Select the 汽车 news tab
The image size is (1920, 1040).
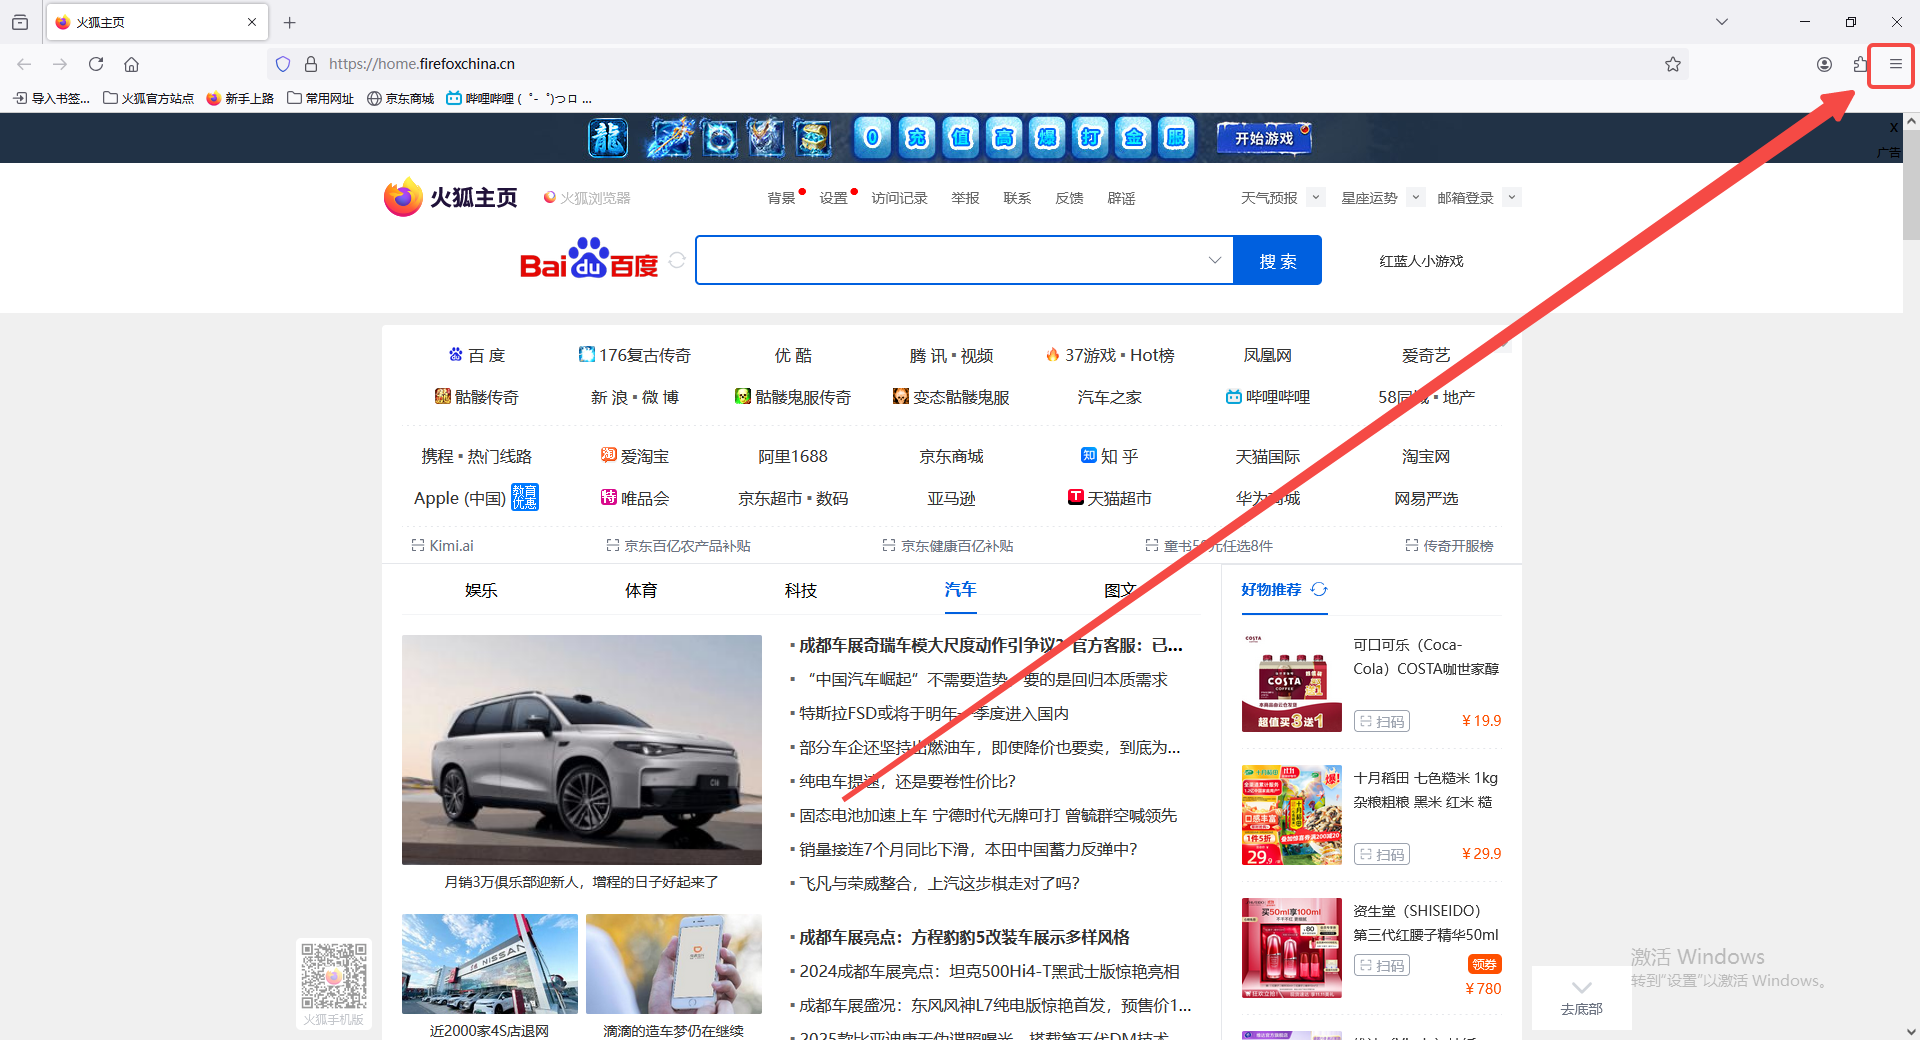tap(960, 590)
